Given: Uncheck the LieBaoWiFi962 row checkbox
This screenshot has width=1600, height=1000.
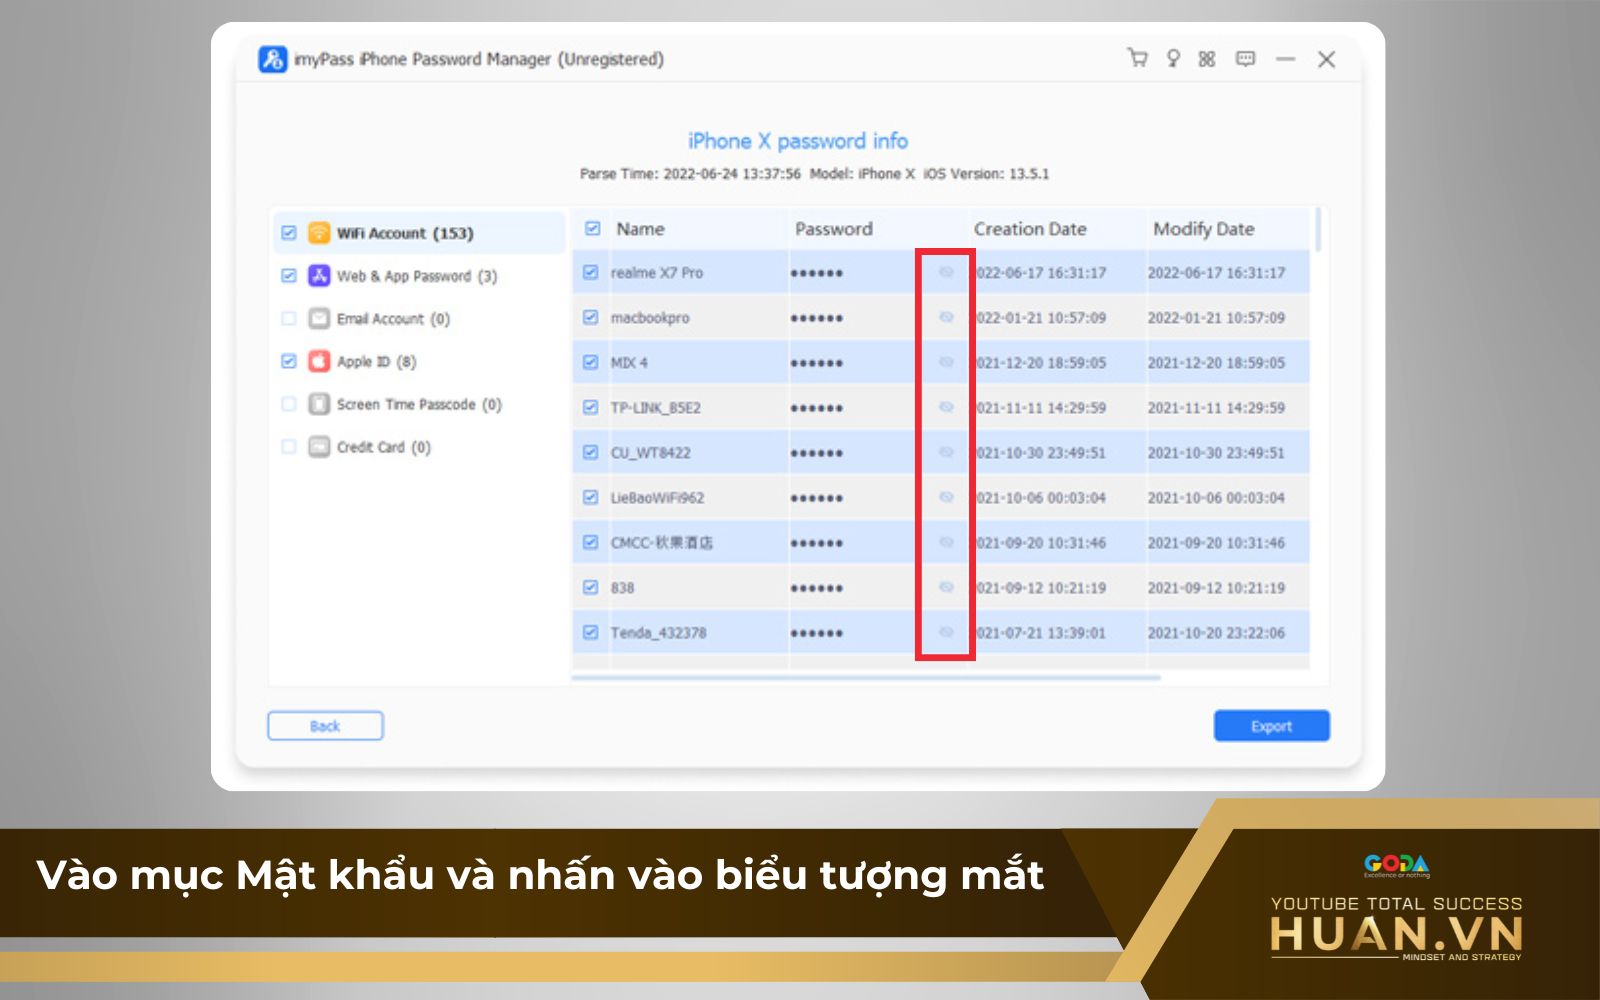Looking at the screenshot, I should pyautogui.click(x=590, y=497).
